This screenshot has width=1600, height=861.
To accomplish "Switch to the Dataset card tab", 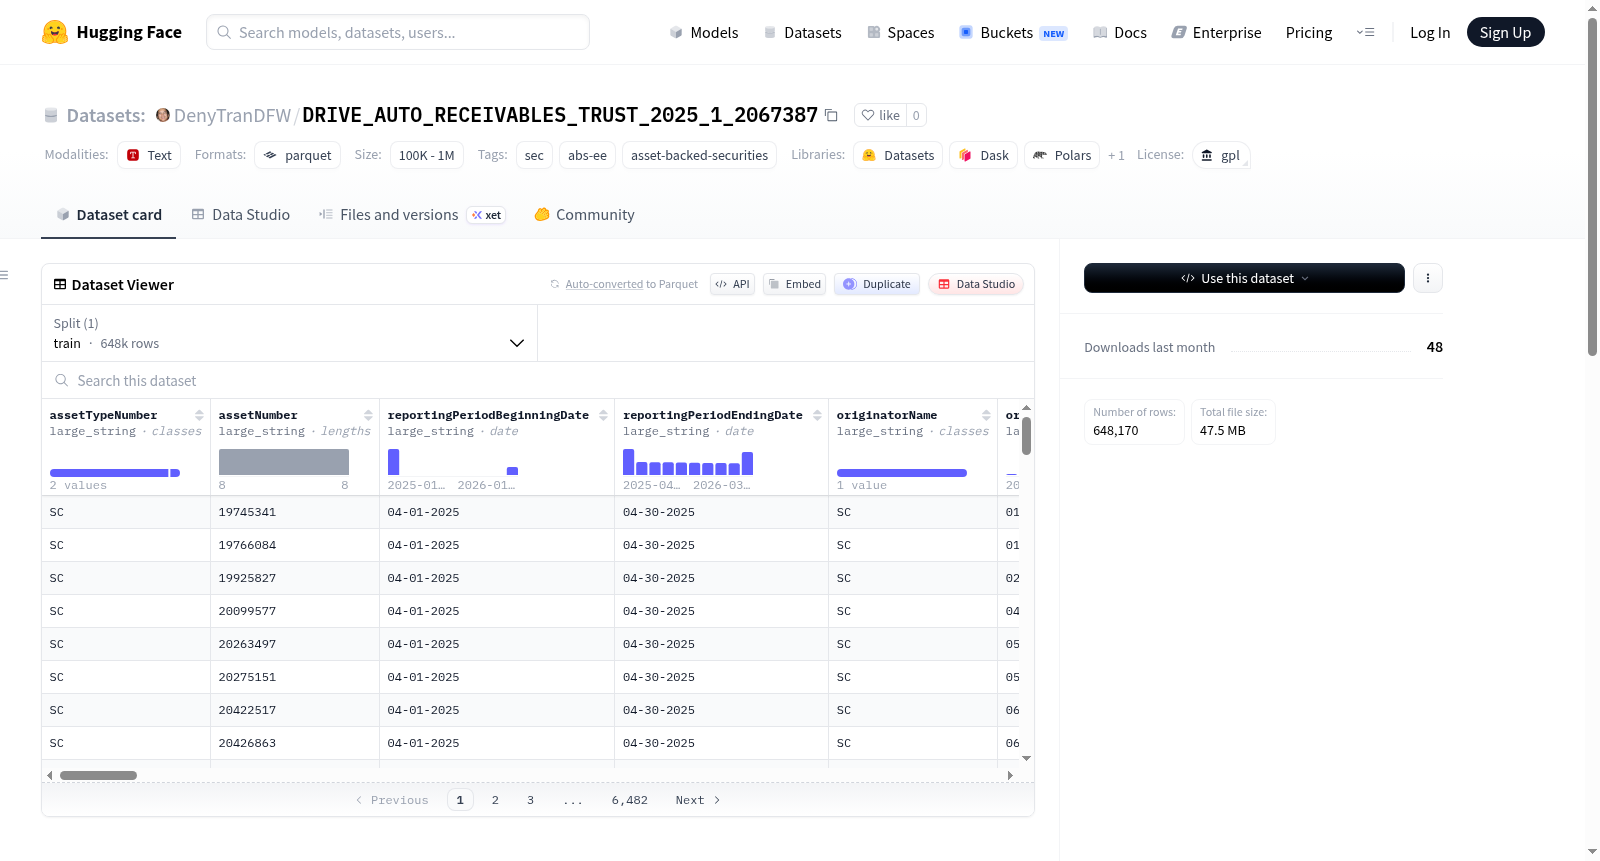I will click(108, 215).
